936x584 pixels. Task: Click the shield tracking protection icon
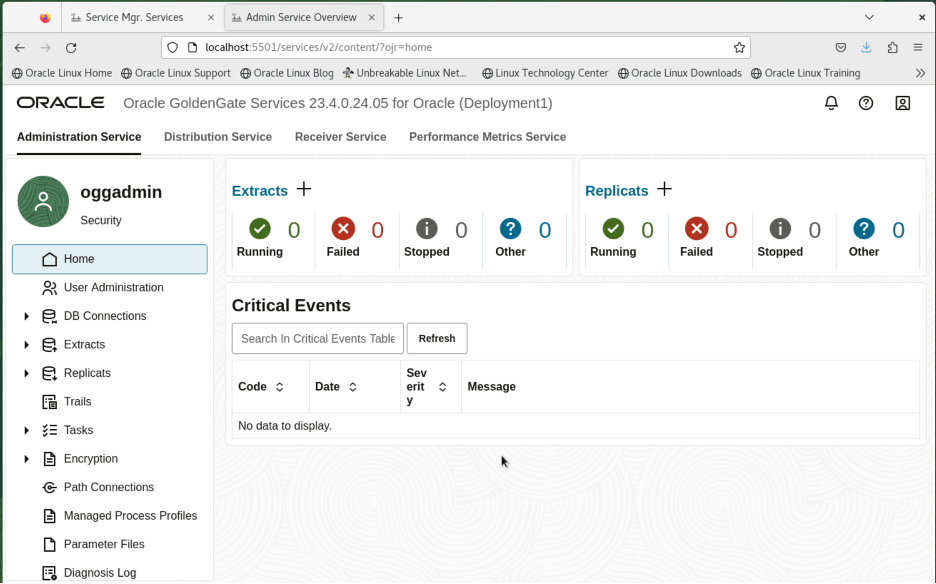[173, 48]
